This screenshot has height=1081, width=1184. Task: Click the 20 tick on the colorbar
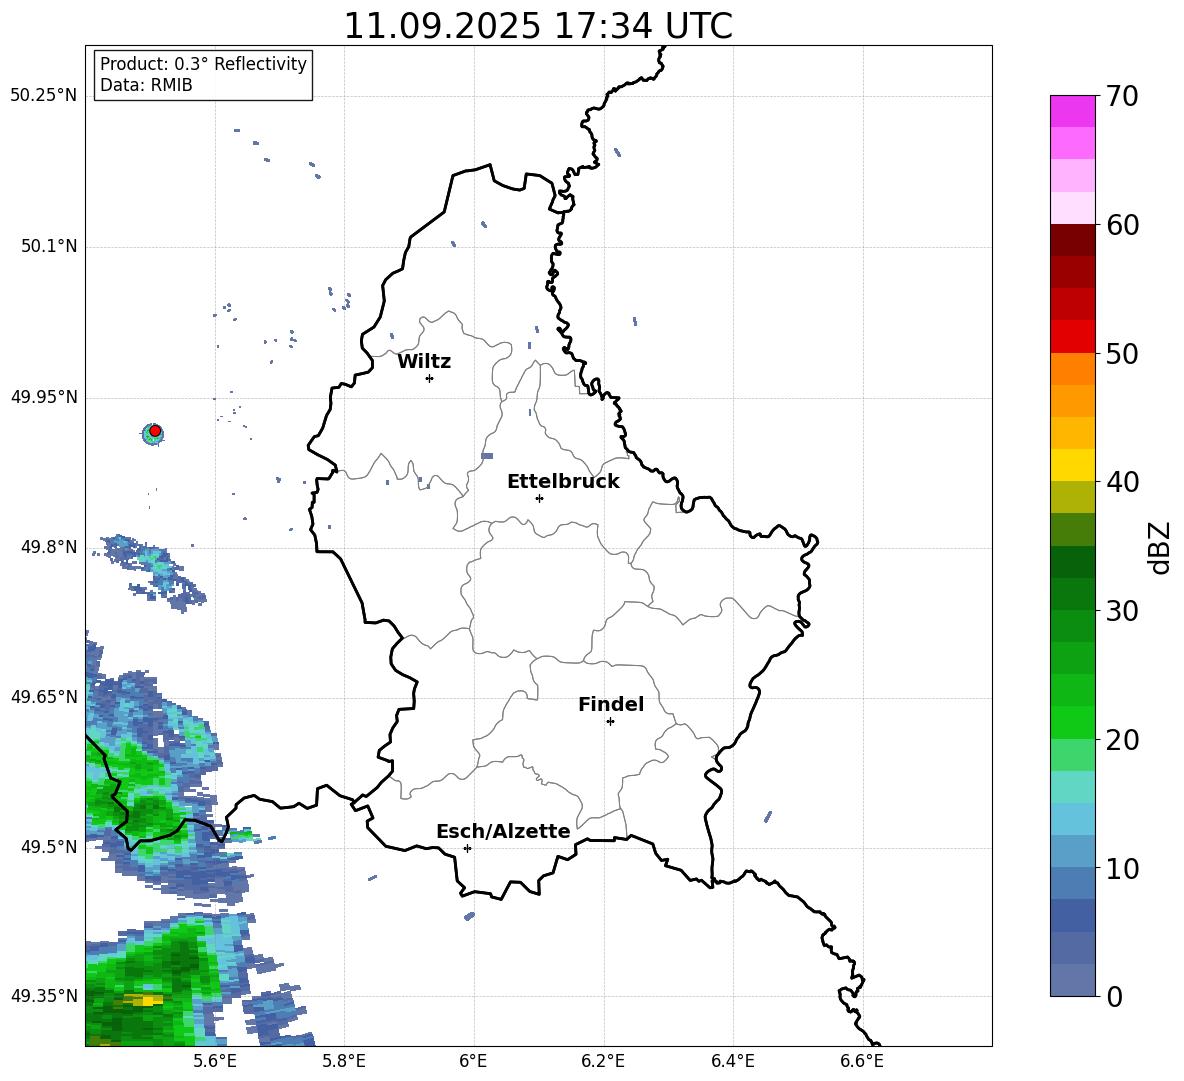tap(1122, 740)
